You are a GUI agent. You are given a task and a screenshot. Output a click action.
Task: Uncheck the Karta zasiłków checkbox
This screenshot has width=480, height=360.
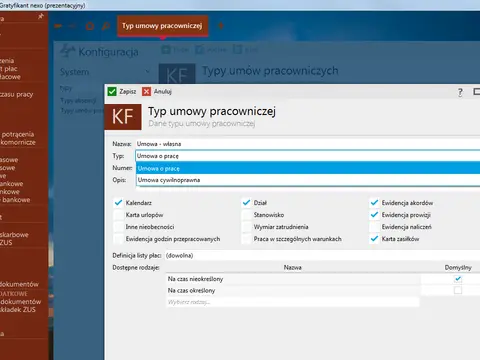coord(374,239)
